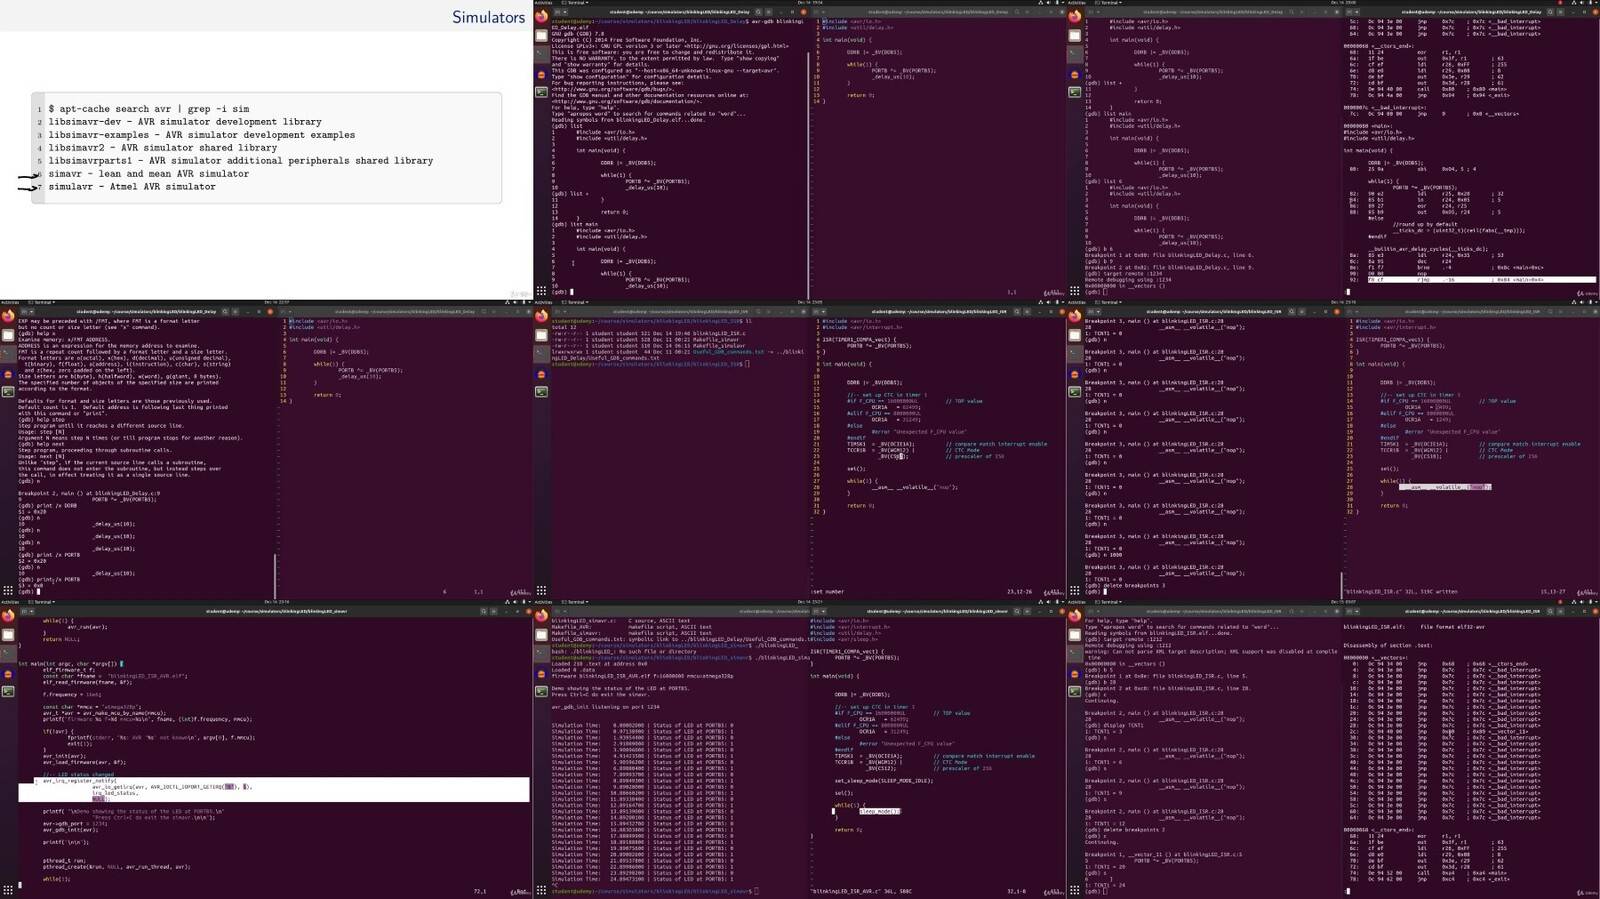The width and height of the screenshot is (1600, 899).
Task: Expand Terminal app menu in 'gdb help x' screenshot
Action: click(x=41, y=302)
